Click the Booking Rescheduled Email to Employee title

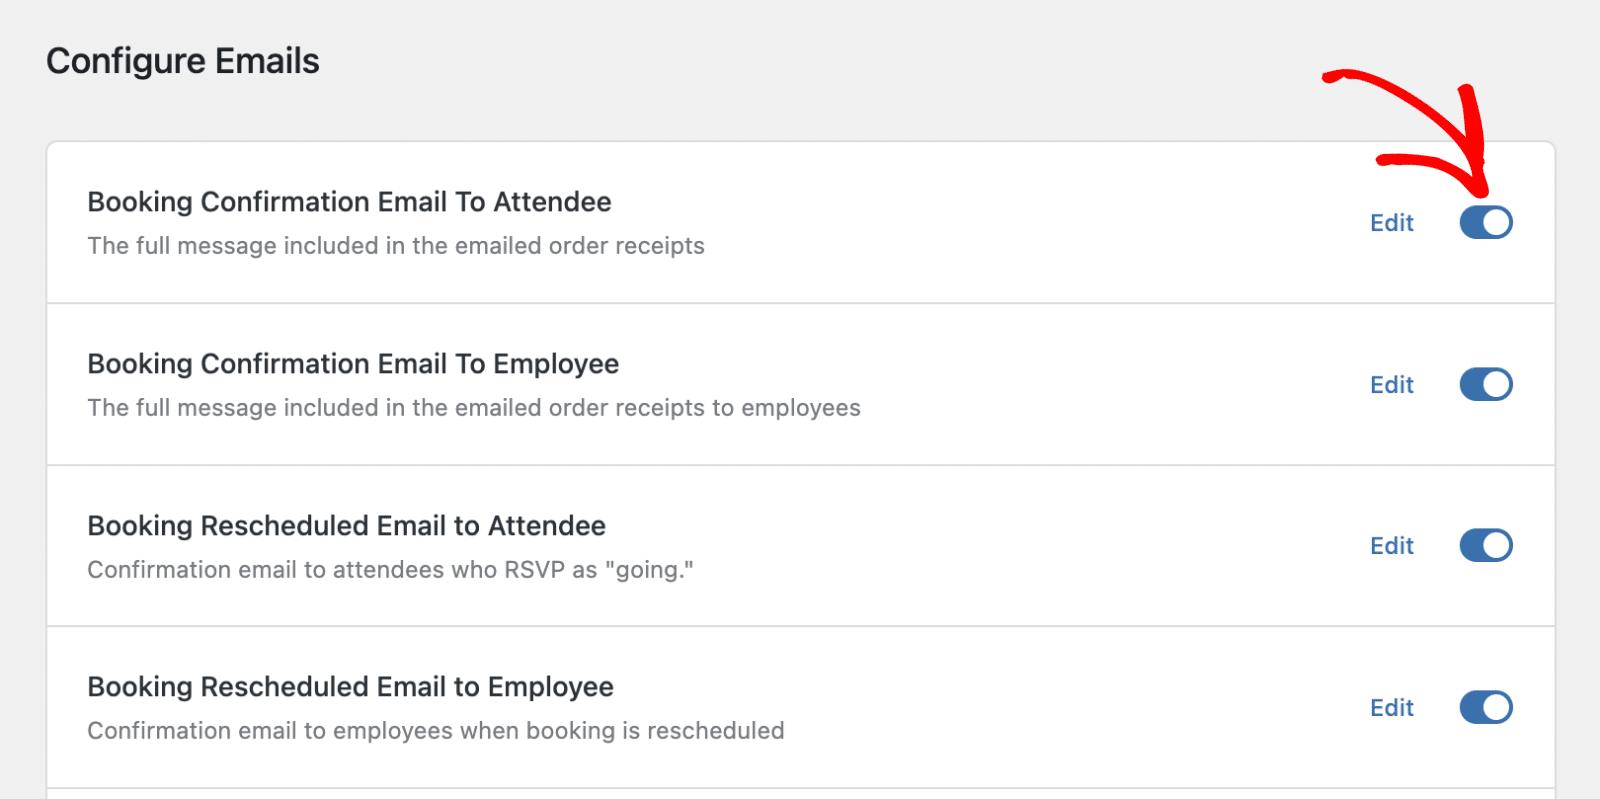pyautogui.click(x=350, y=687)
